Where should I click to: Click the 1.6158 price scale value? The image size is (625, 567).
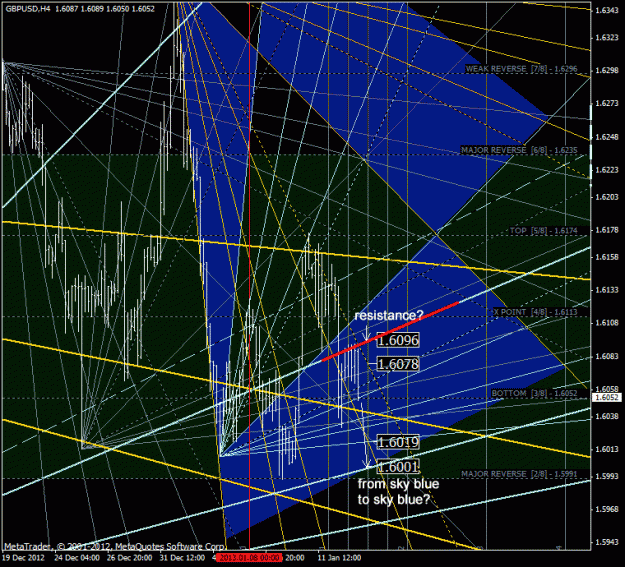(x=607, y=257)
